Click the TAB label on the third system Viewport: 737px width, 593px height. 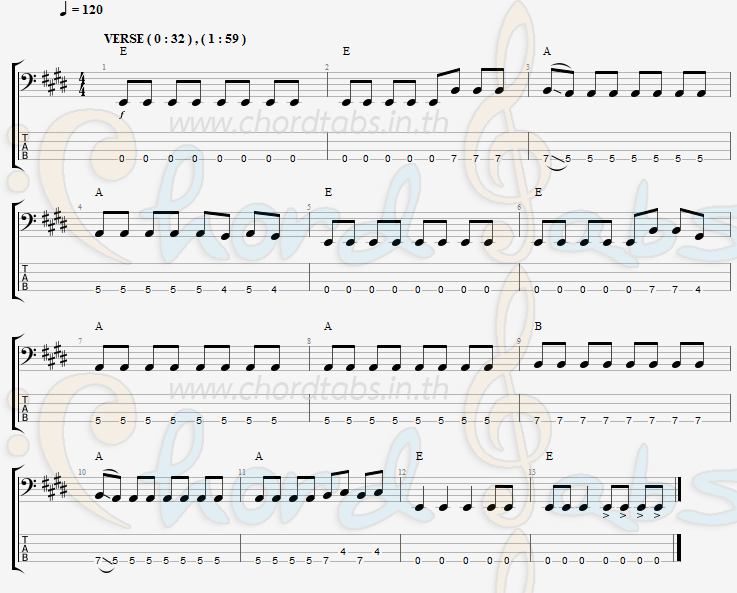click(25, 409)
